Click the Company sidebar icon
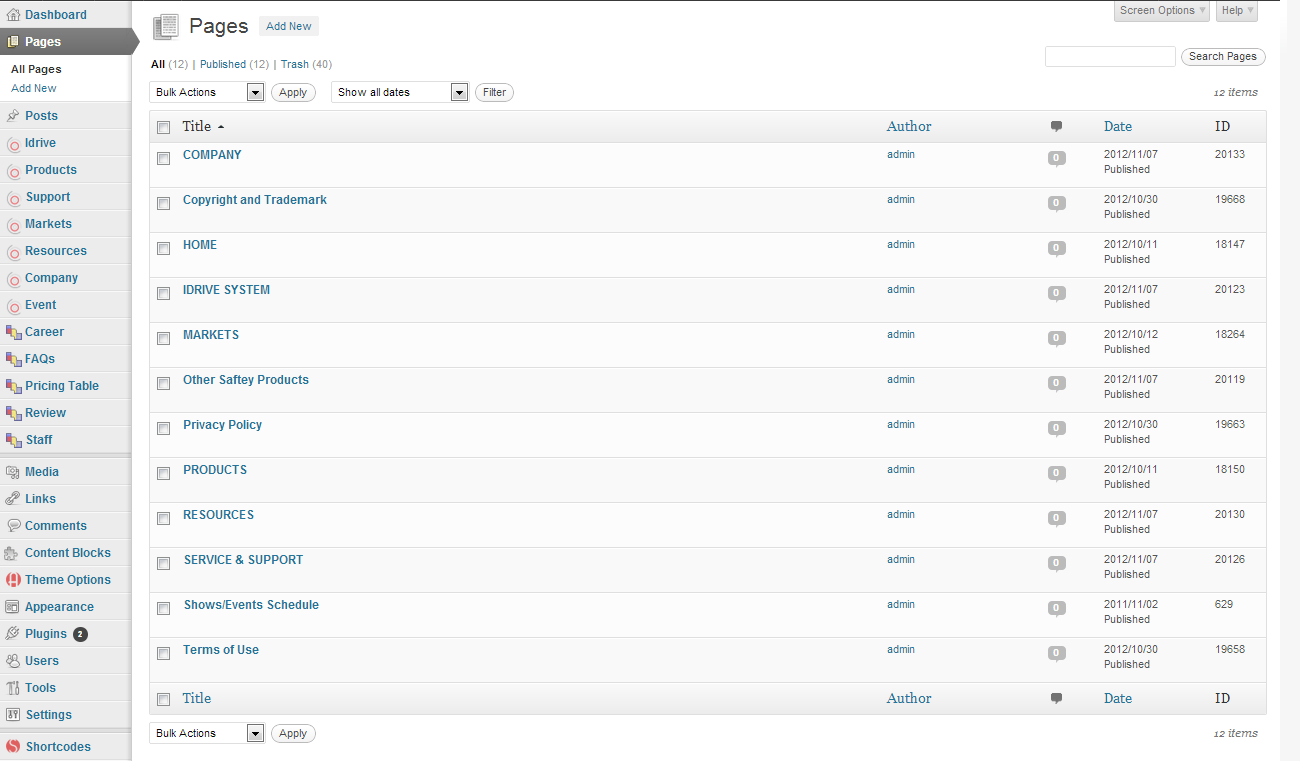This screenshot has height=761, width=1300. tap(13, 279)
